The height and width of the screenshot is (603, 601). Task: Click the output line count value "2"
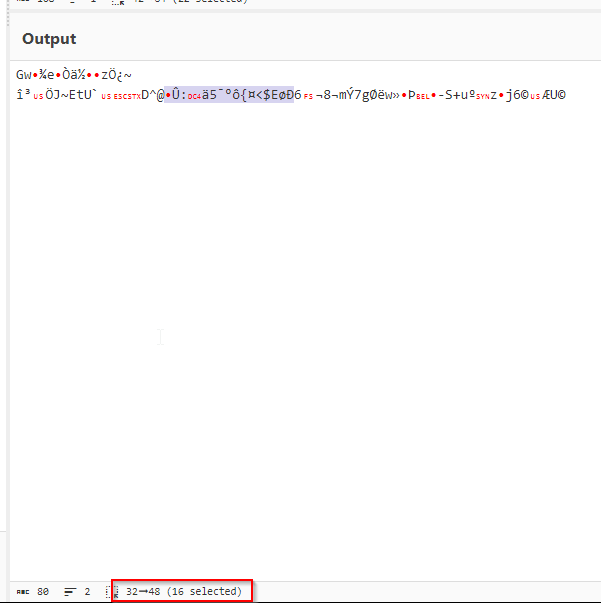click(x=87, y=591)
